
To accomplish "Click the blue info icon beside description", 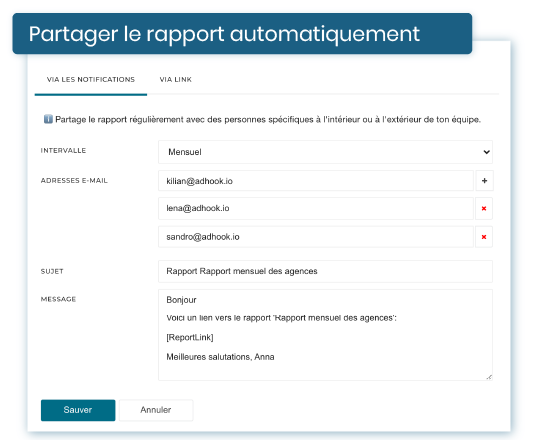I will pyautogui.click(x=48, y=119).
